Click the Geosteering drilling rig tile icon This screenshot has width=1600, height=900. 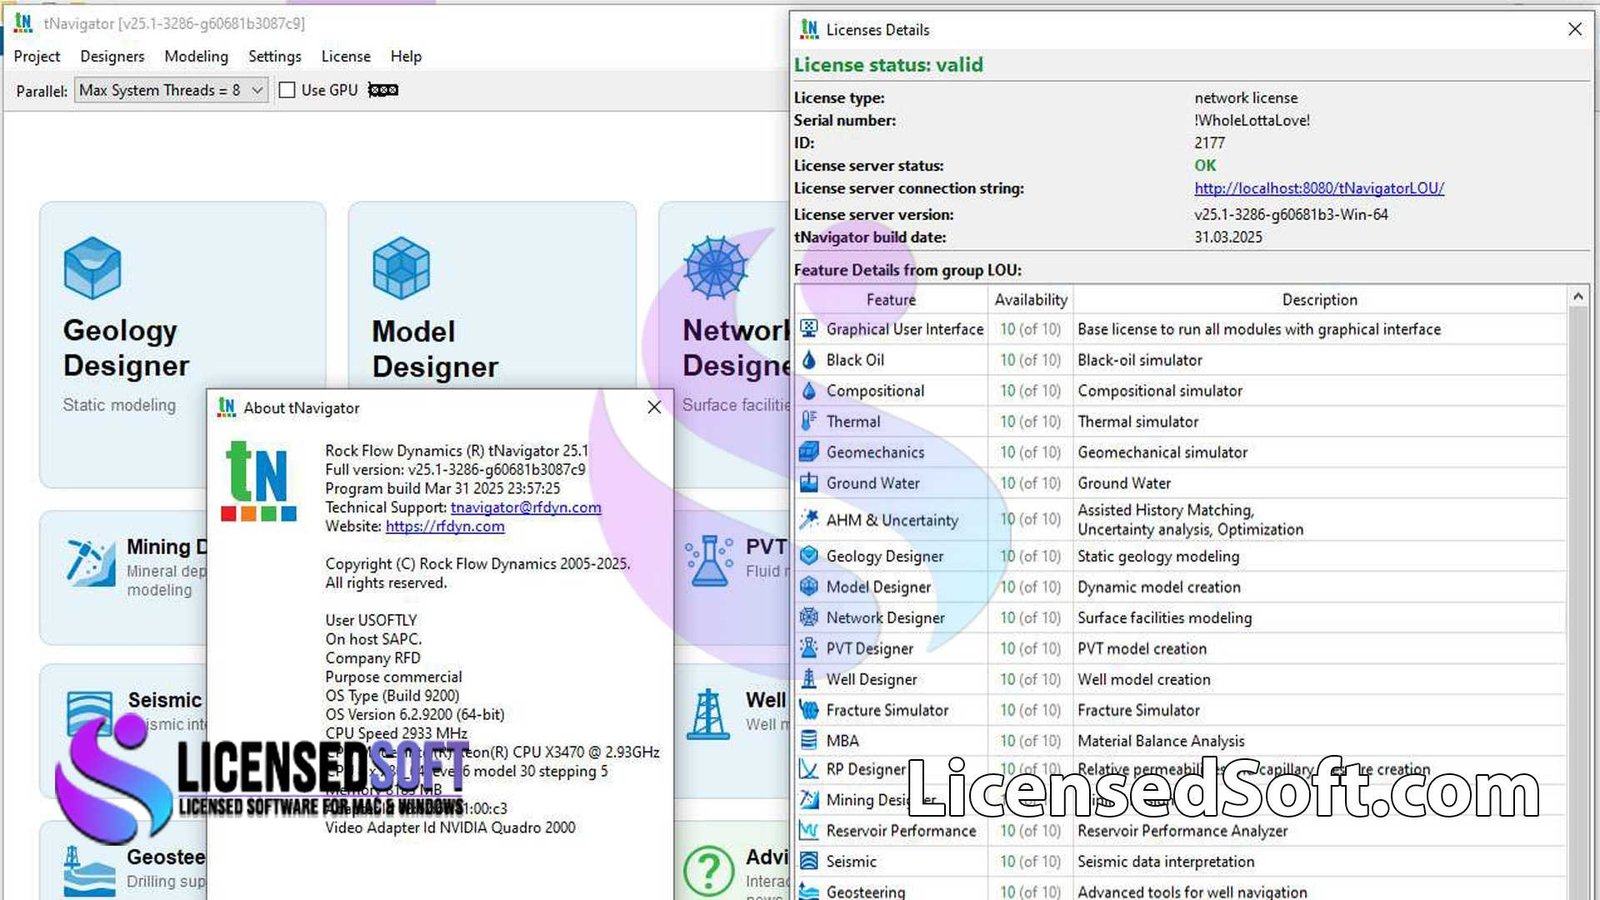pyautogui.click(x=88, y=870)
